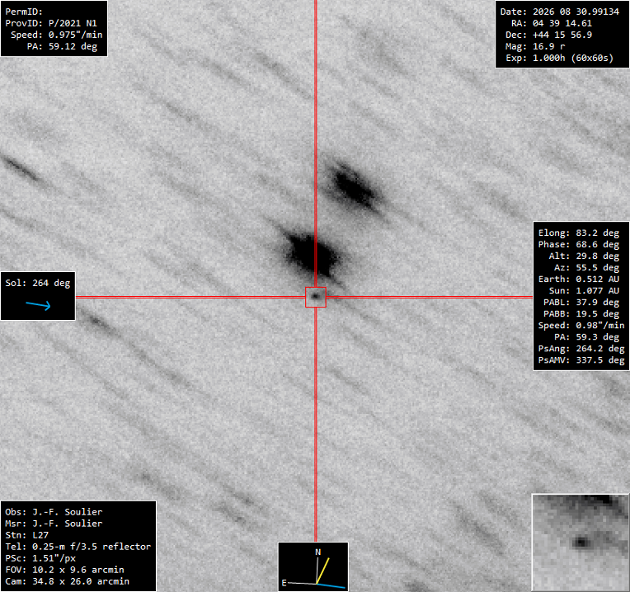
Task: Select the 'Sun: 1.077 AU' entry
Action: pyautogui.click(x=584, y=291)
